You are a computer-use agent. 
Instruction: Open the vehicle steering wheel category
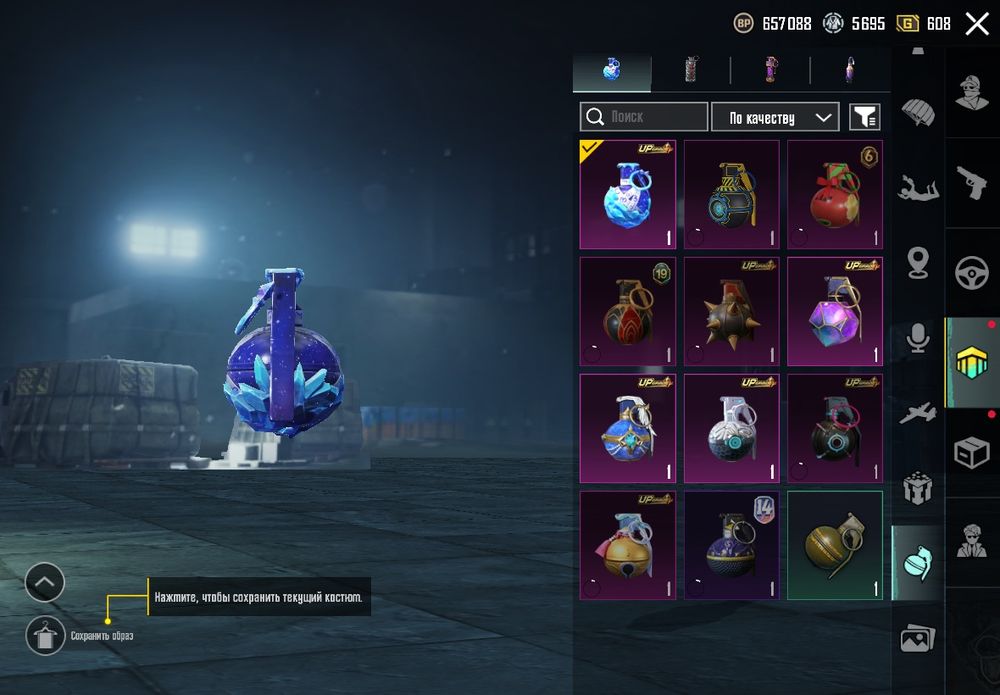click(x=971, y=273)
